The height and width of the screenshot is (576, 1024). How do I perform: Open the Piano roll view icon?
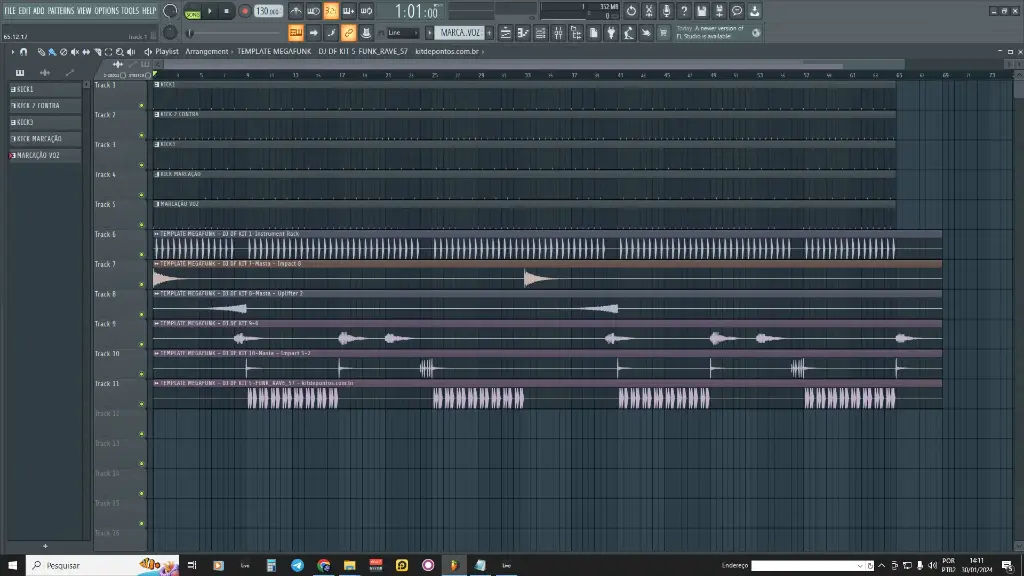pyautogui.click(x=522, y=33)
